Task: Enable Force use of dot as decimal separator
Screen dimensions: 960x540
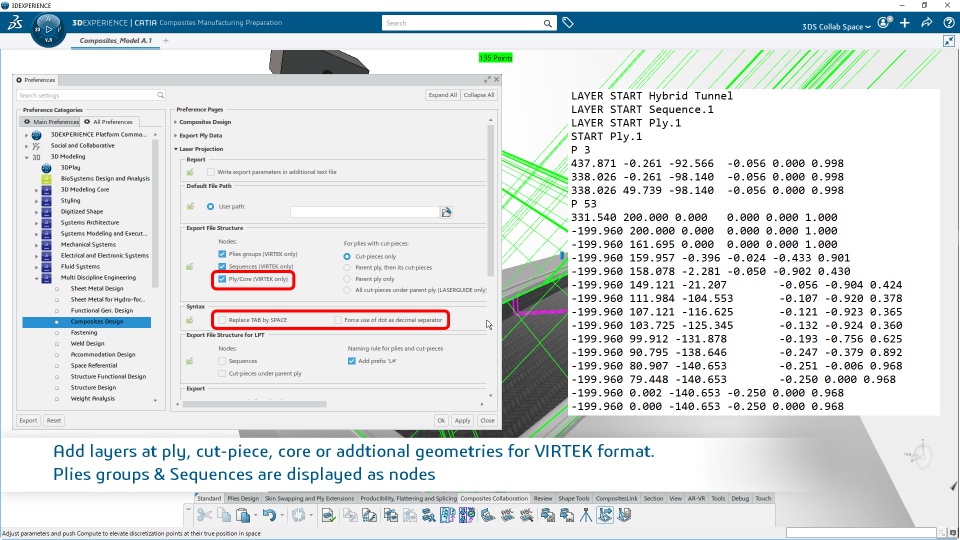Action: click(338, 320)
